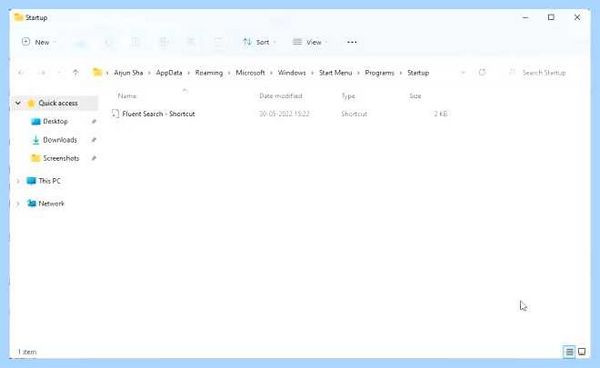Sort by the Size column header
This screenshot has width=600, height=368.
415,96
